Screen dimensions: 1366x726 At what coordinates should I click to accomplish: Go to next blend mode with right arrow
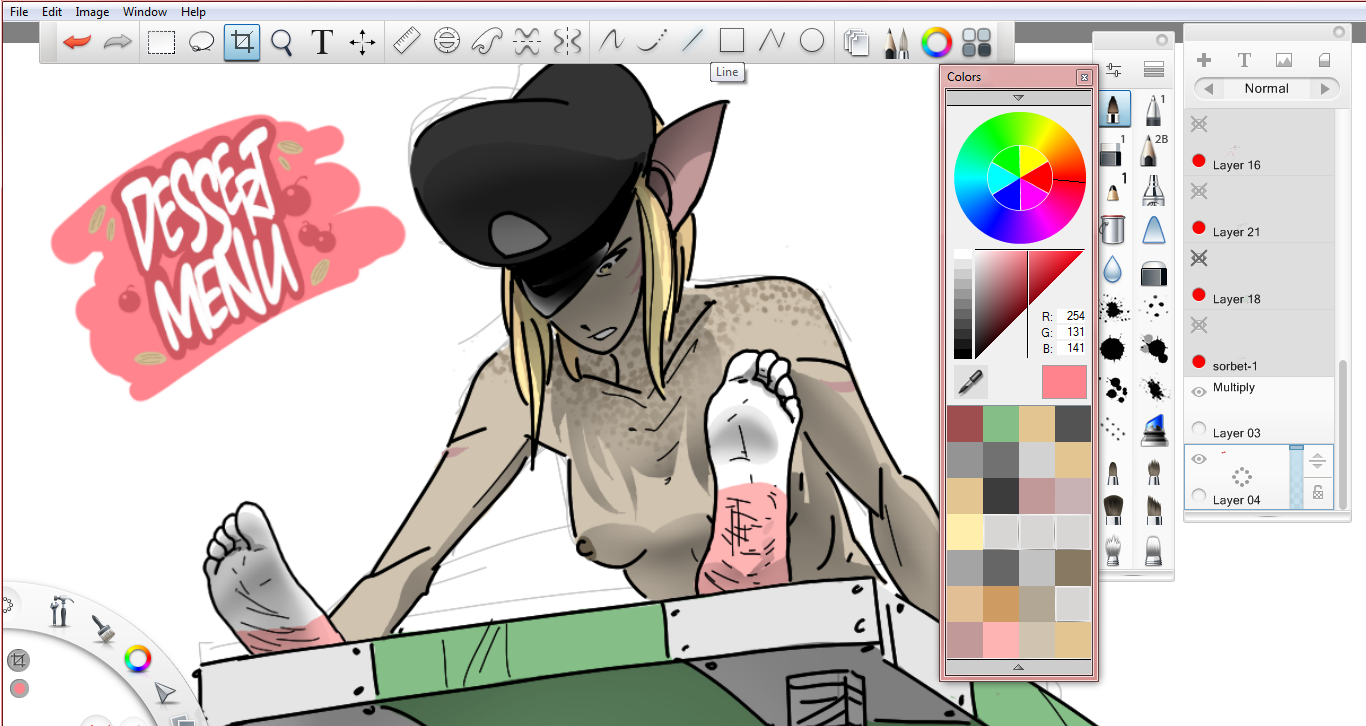(1326, 88)
